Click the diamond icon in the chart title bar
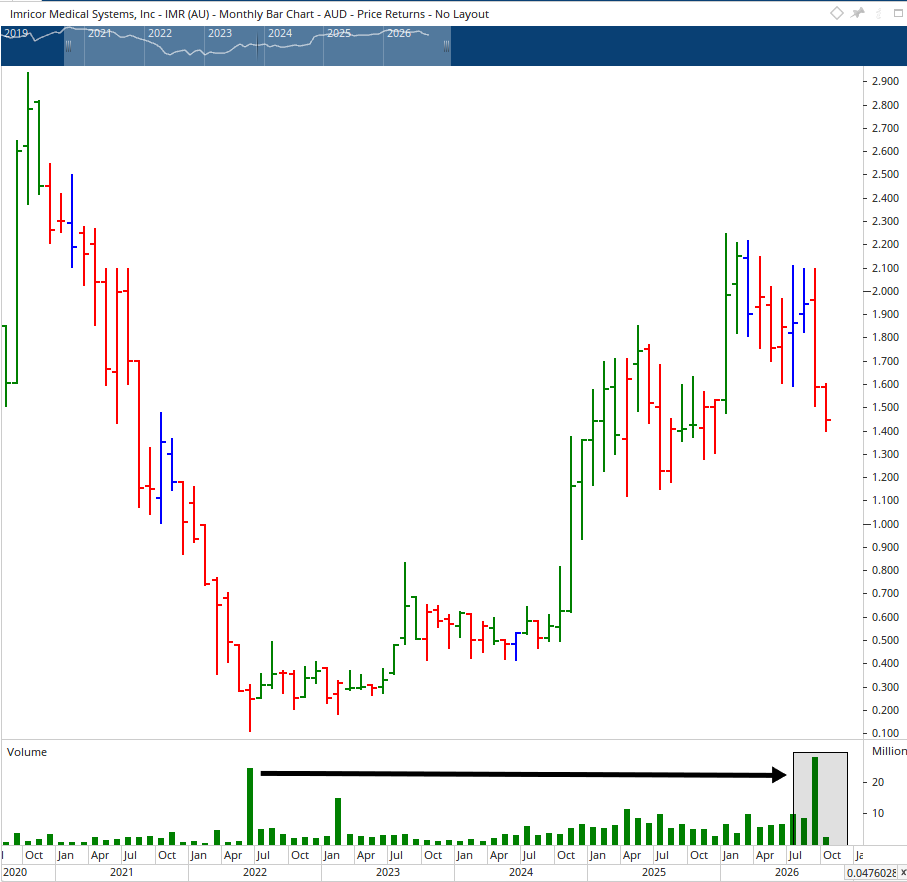 pyautogui.click(x=836, y=13)
